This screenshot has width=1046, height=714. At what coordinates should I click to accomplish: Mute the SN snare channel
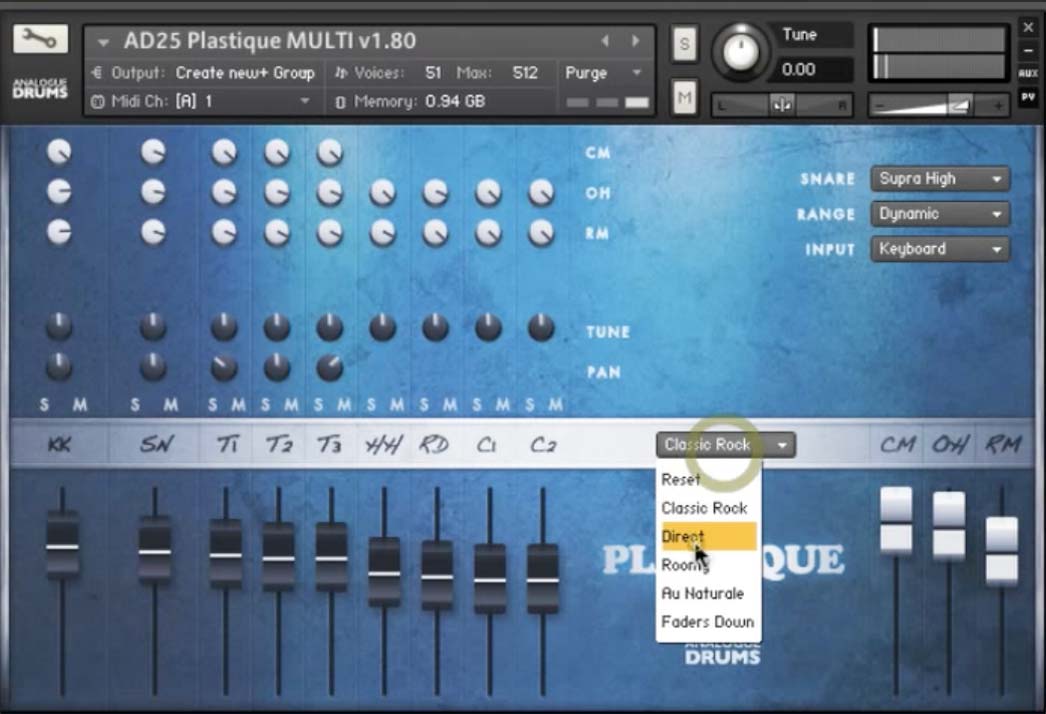click(x=171, y=404)
